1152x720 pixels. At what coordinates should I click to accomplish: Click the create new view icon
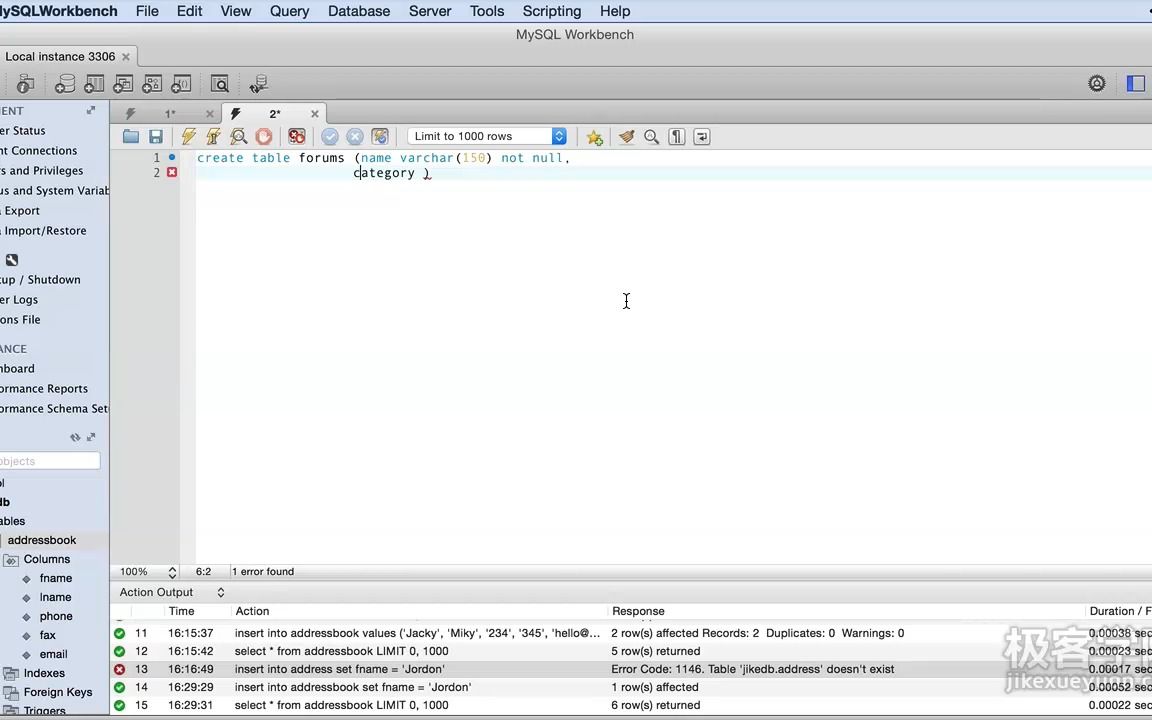coord(122,84)
